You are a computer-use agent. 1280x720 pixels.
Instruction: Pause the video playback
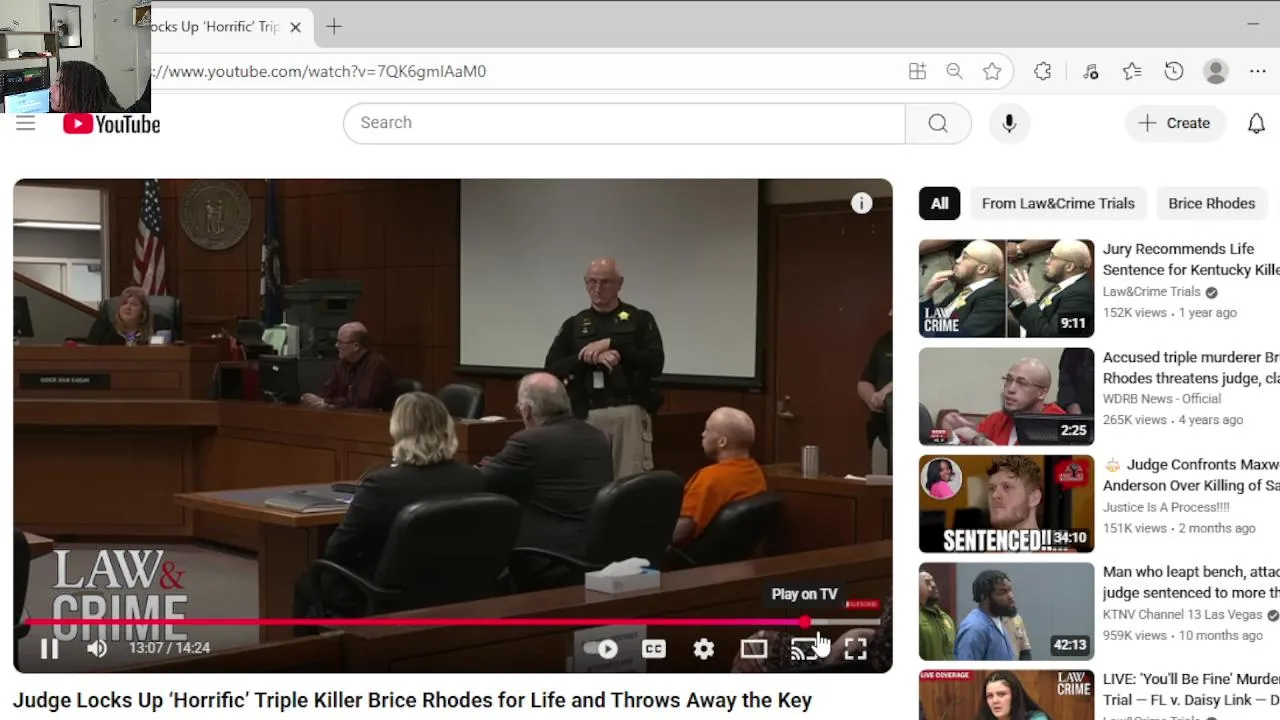coord(48,648)
